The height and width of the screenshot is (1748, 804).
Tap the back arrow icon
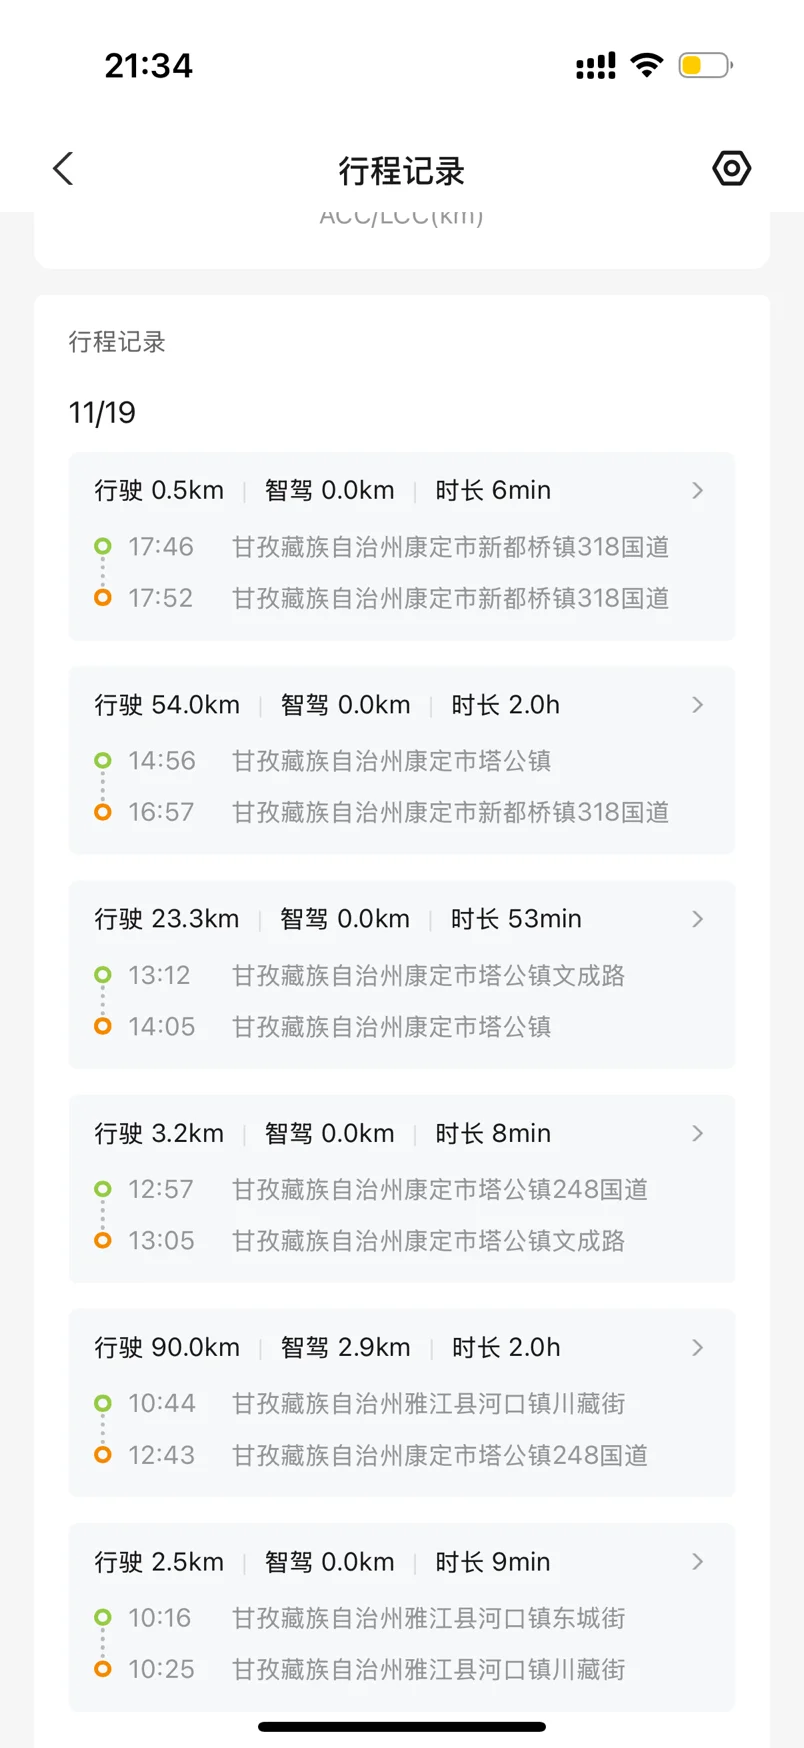[64, 169]
